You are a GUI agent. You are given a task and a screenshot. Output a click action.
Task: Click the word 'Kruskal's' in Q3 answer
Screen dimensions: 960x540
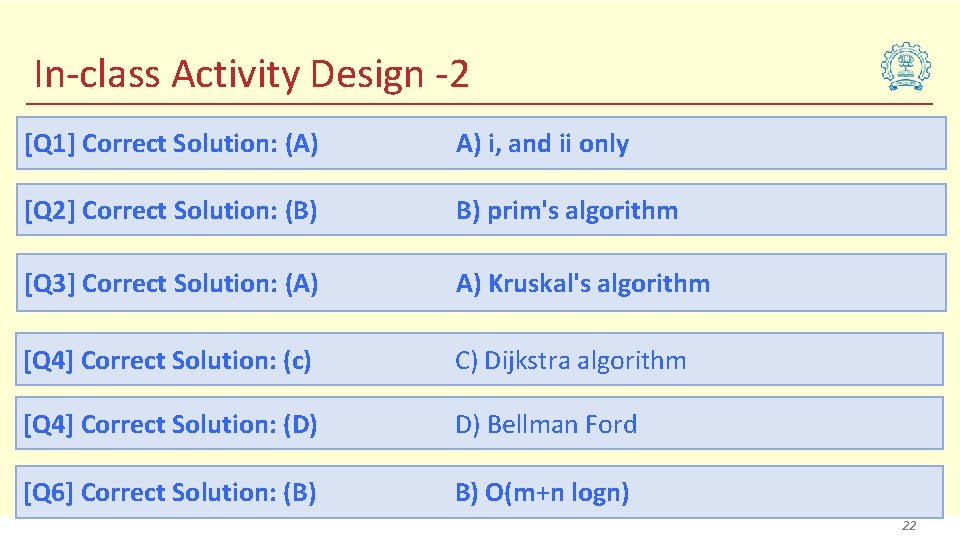[539, 283]
